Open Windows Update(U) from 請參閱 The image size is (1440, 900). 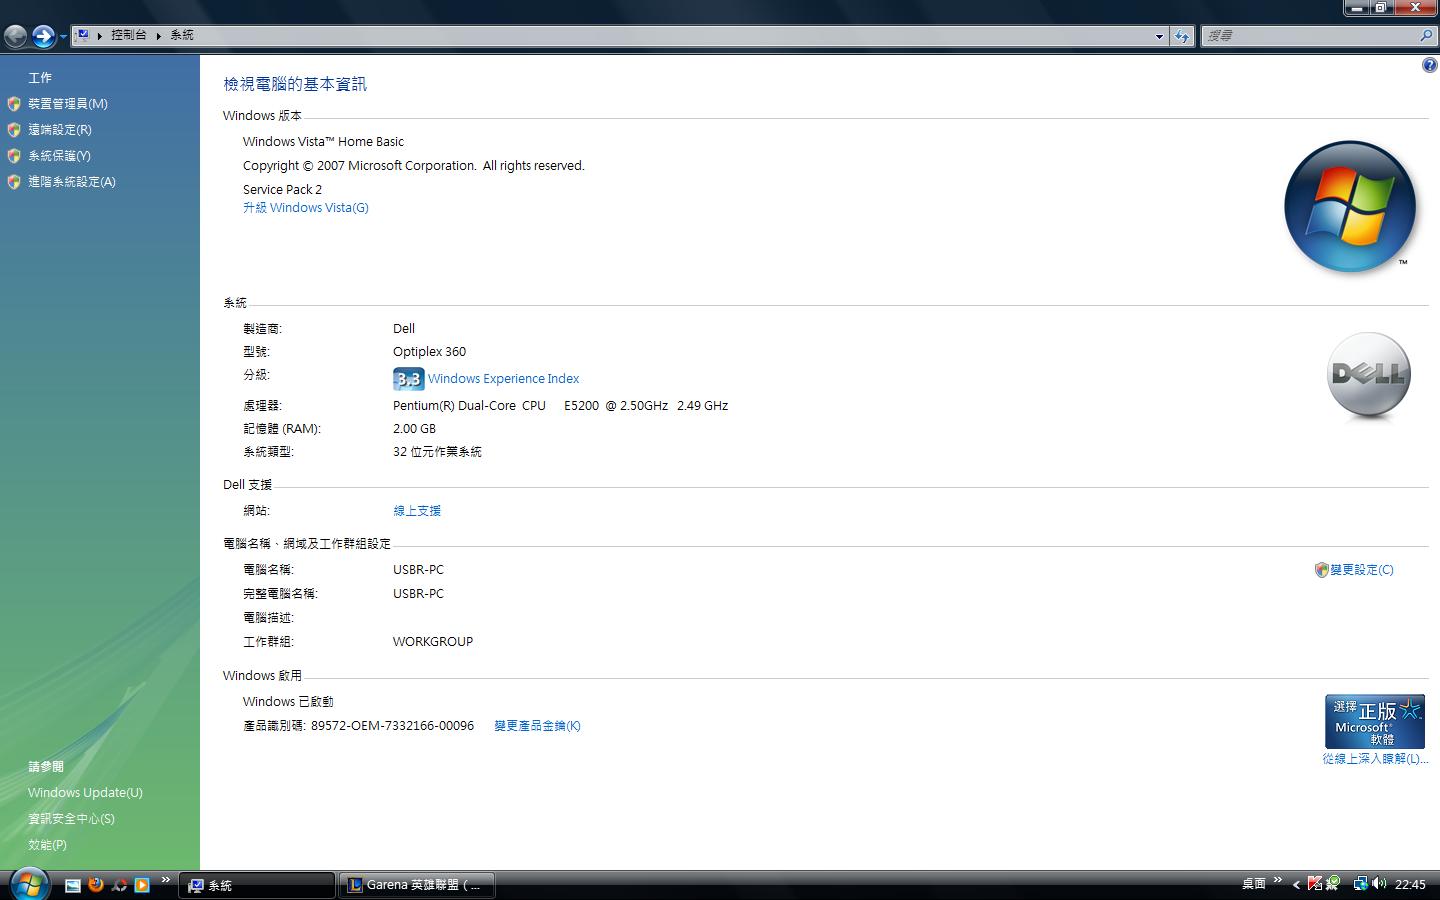pos(85,793)
